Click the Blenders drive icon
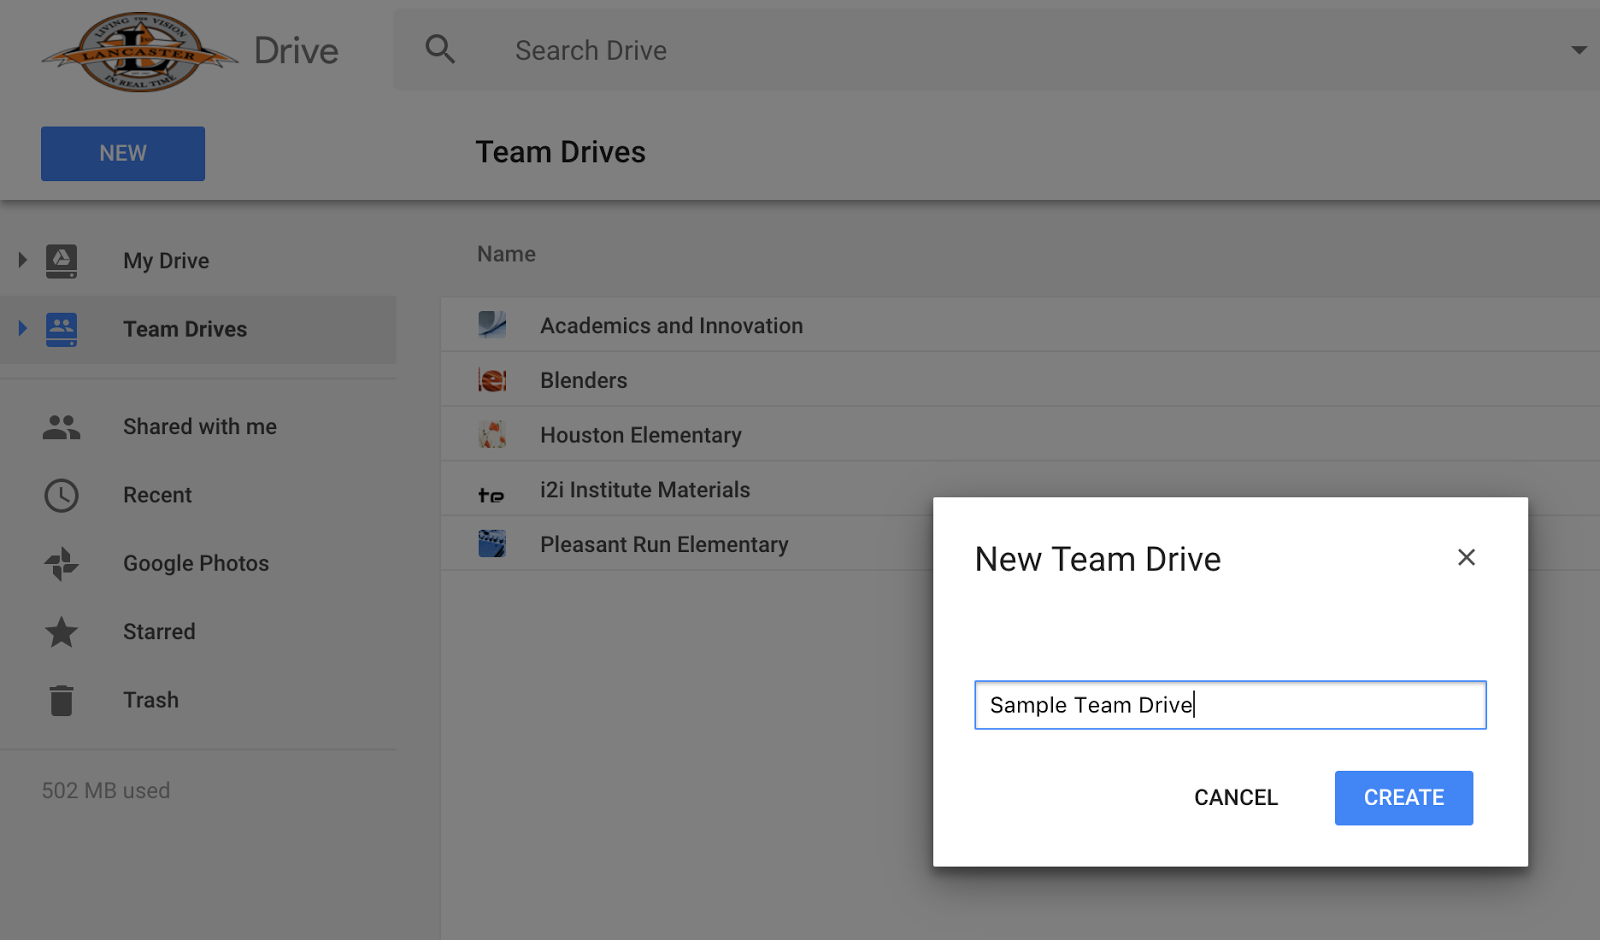The height and width of the screenshot is (940, 1600). tap(492, 380)
